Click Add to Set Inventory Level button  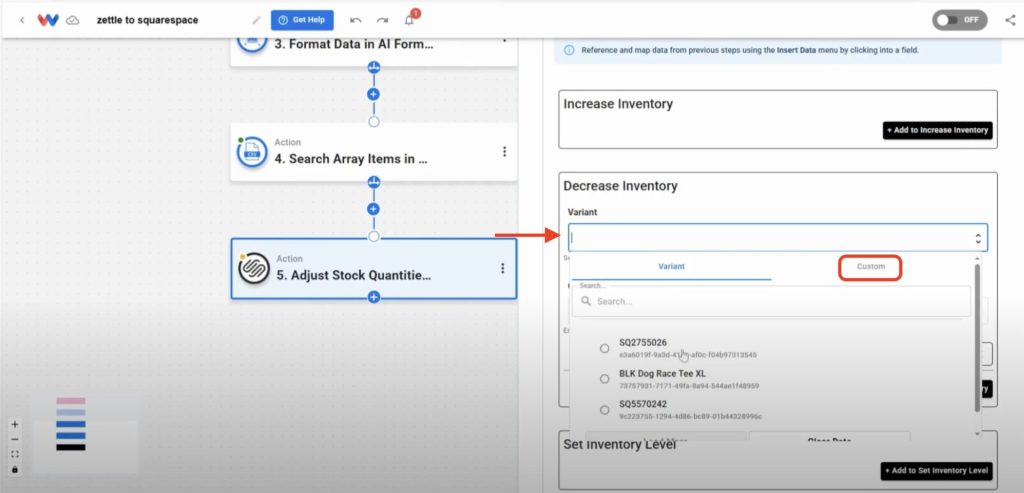point(936,471)
